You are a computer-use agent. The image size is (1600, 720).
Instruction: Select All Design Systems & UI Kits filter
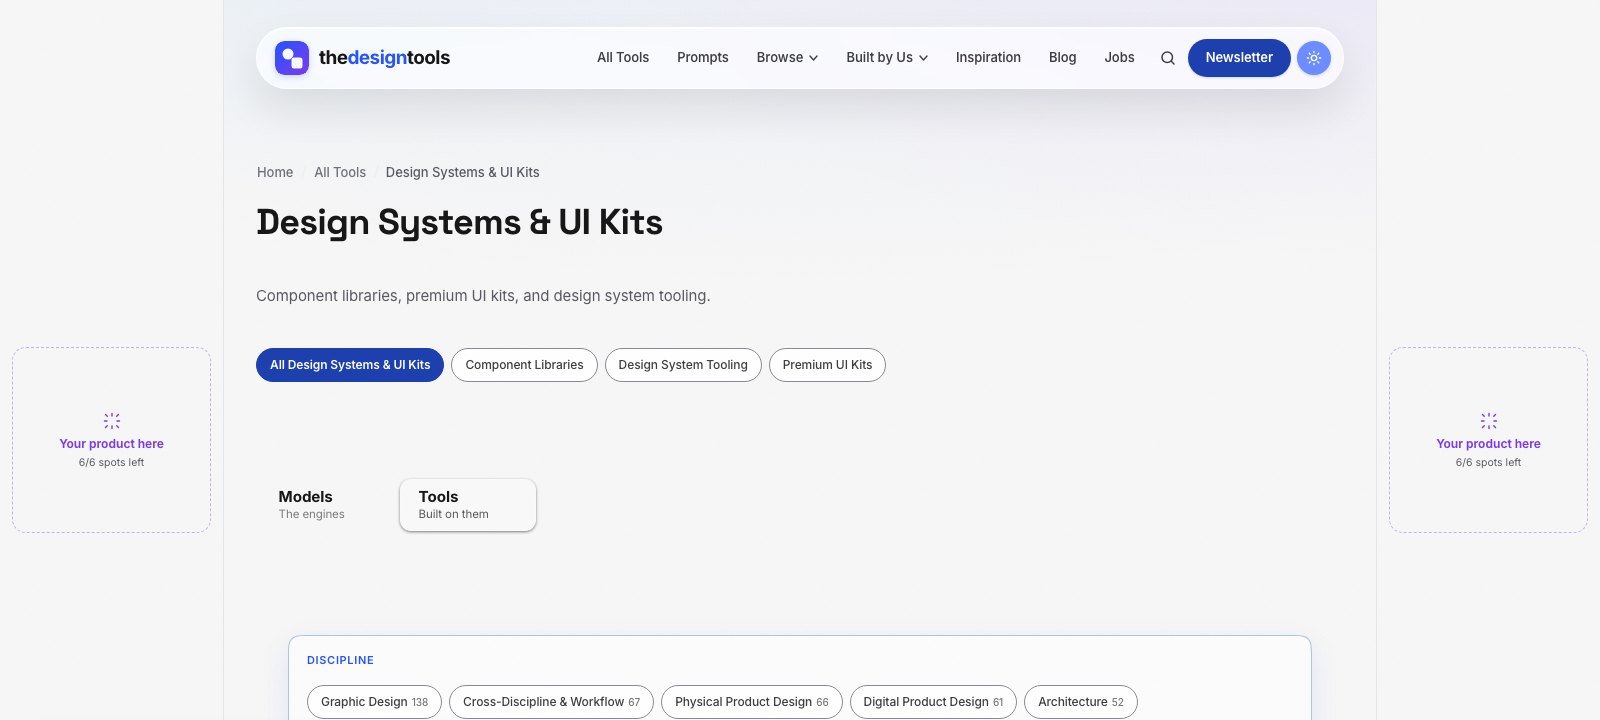pos(350,365)
